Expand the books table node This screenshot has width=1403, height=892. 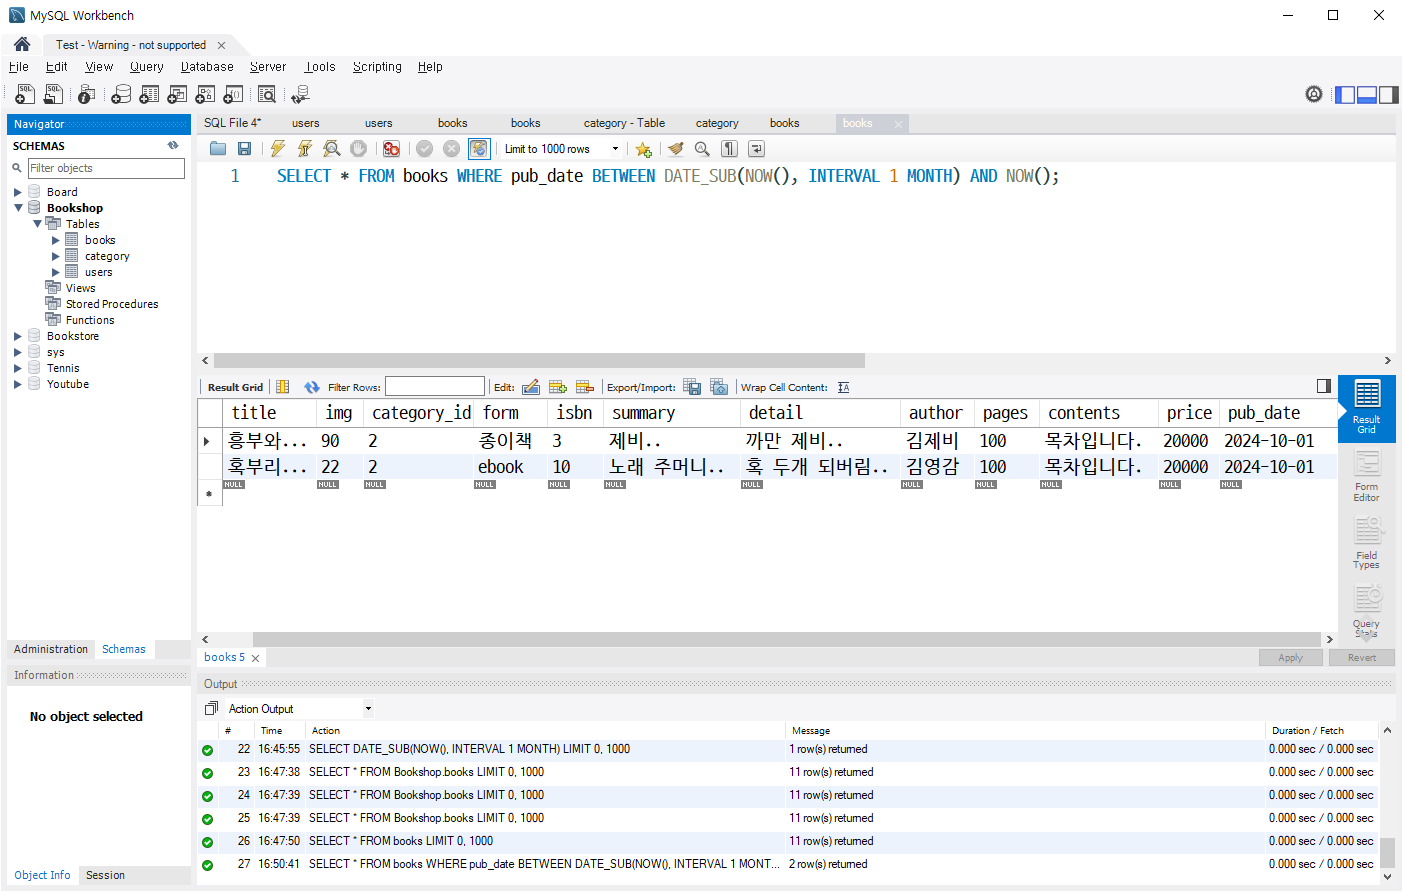click(x=56, y=240)
